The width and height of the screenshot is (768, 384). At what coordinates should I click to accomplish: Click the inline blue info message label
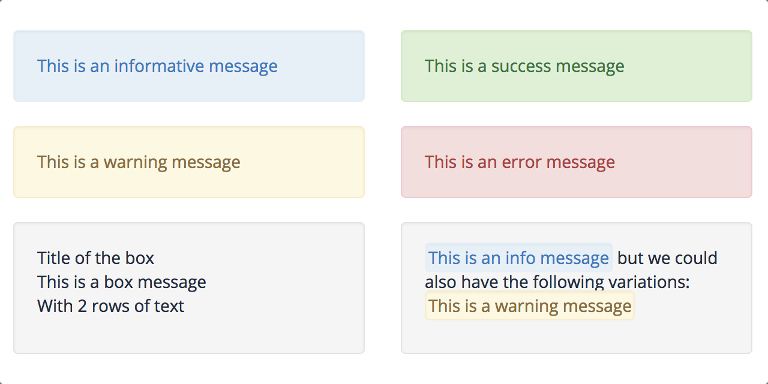pyautogui.click(x=519, y=258)
